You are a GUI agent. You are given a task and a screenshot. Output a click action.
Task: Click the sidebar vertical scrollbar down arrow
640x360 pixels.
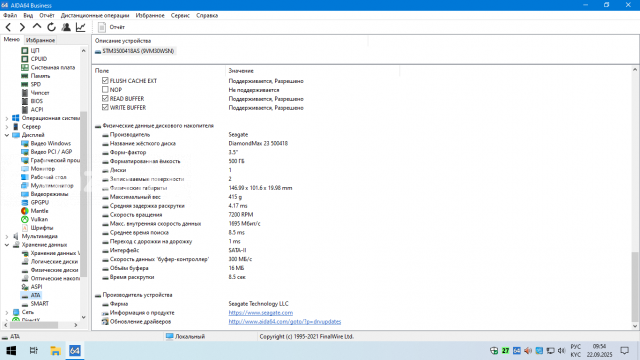pos(84,317)
